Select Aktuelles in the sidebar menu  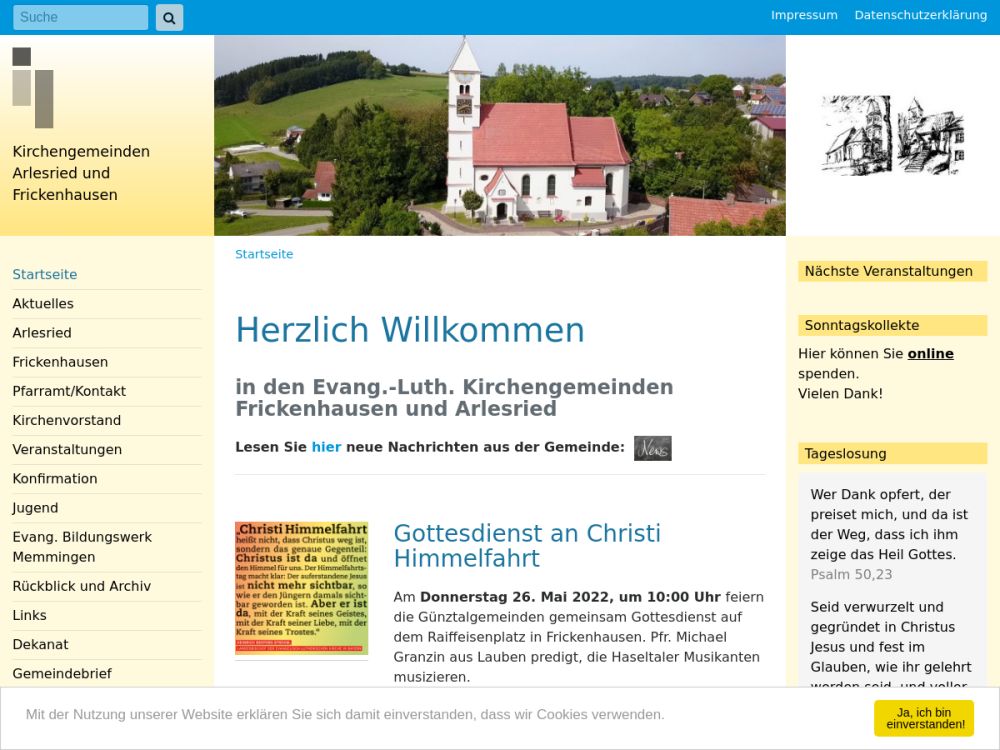43,304
